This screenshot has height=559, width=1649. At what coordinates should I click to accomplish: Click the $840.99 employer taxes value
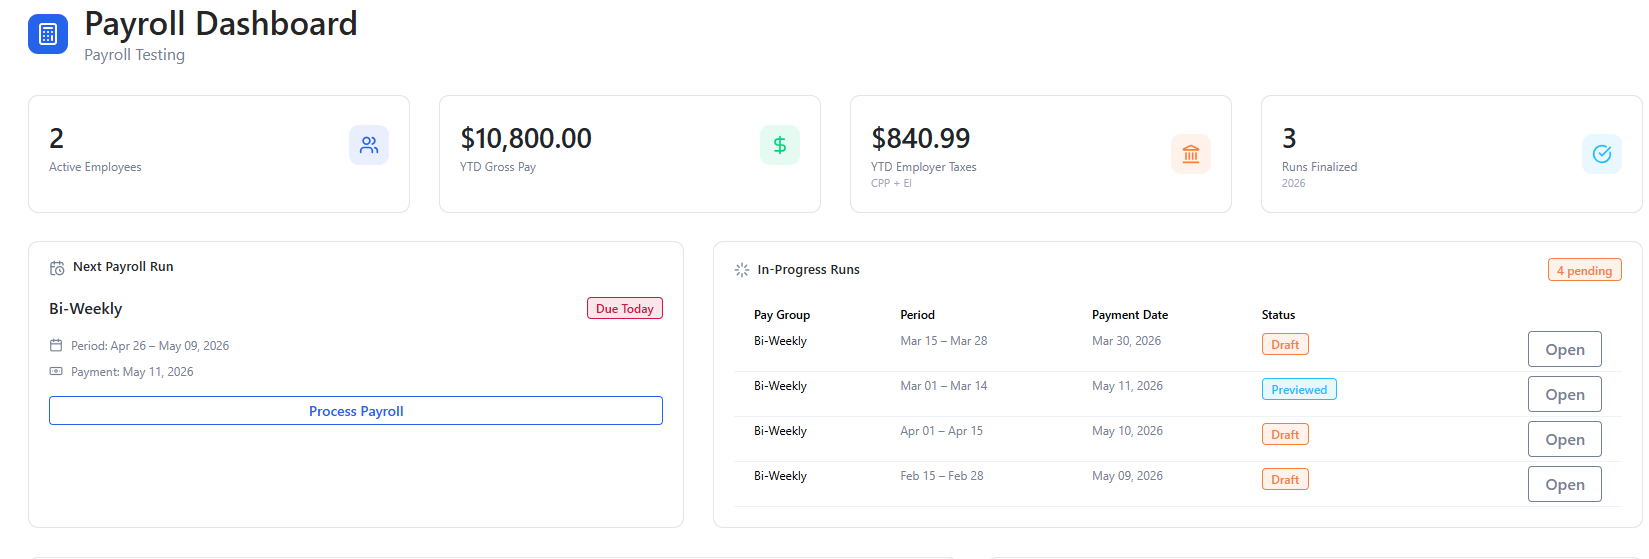pos(921,138)
